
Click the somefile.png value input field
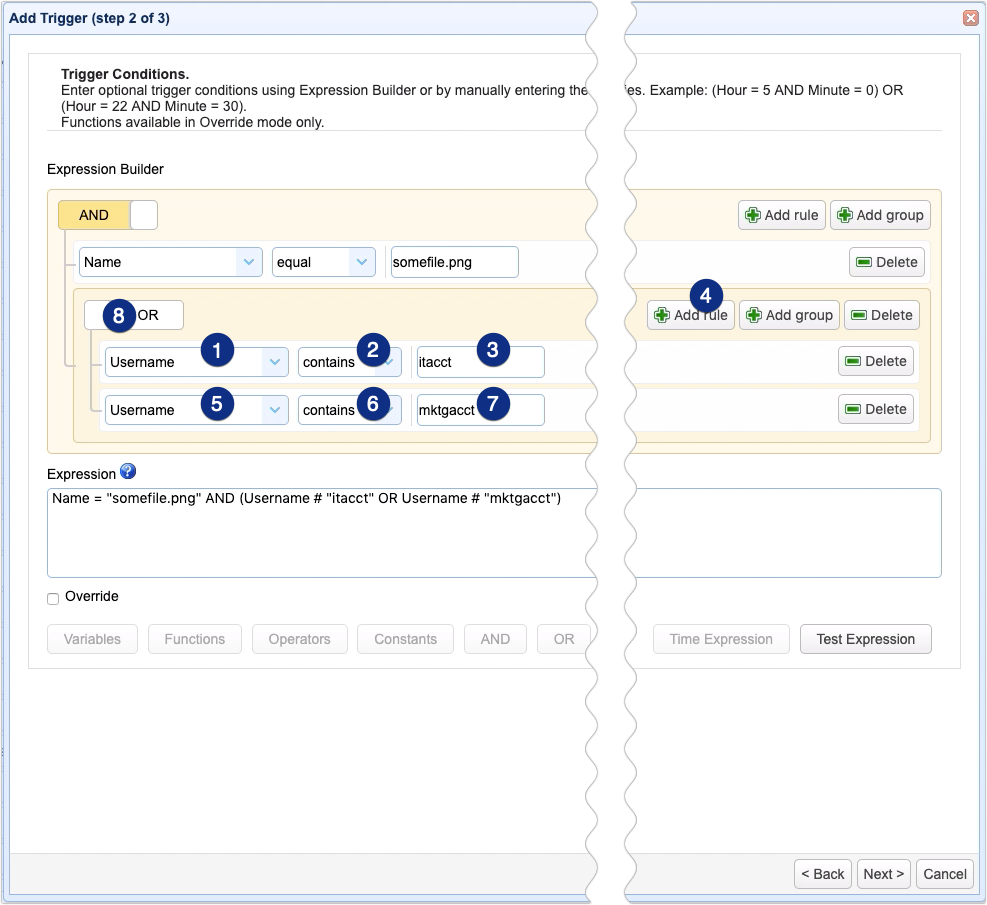[453, 261]
